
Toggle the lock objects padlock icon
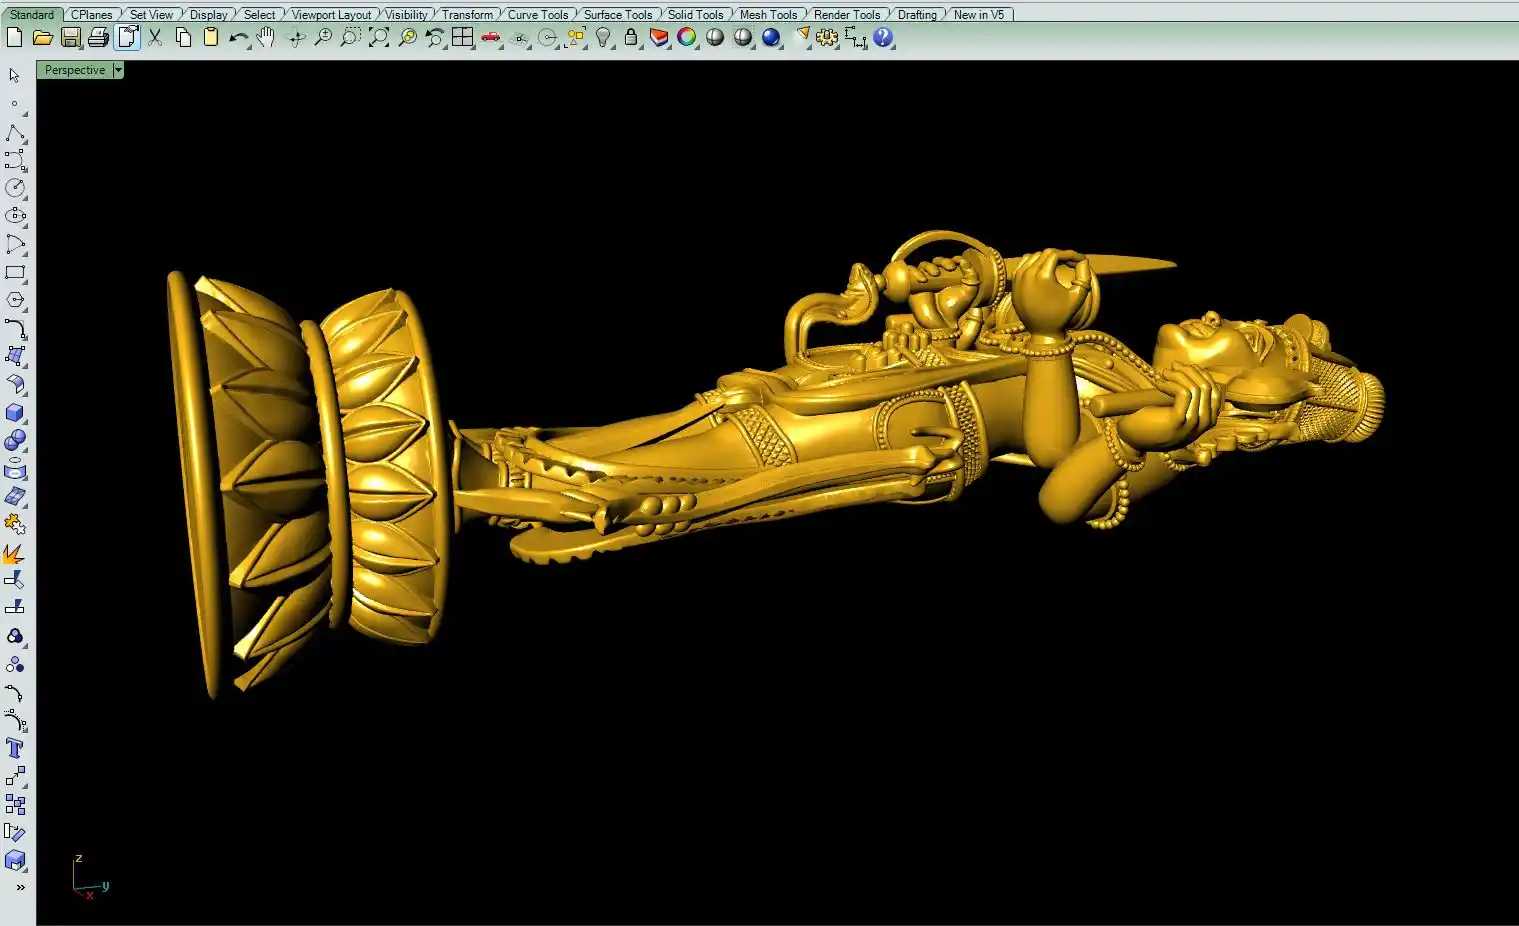point(631,38)
